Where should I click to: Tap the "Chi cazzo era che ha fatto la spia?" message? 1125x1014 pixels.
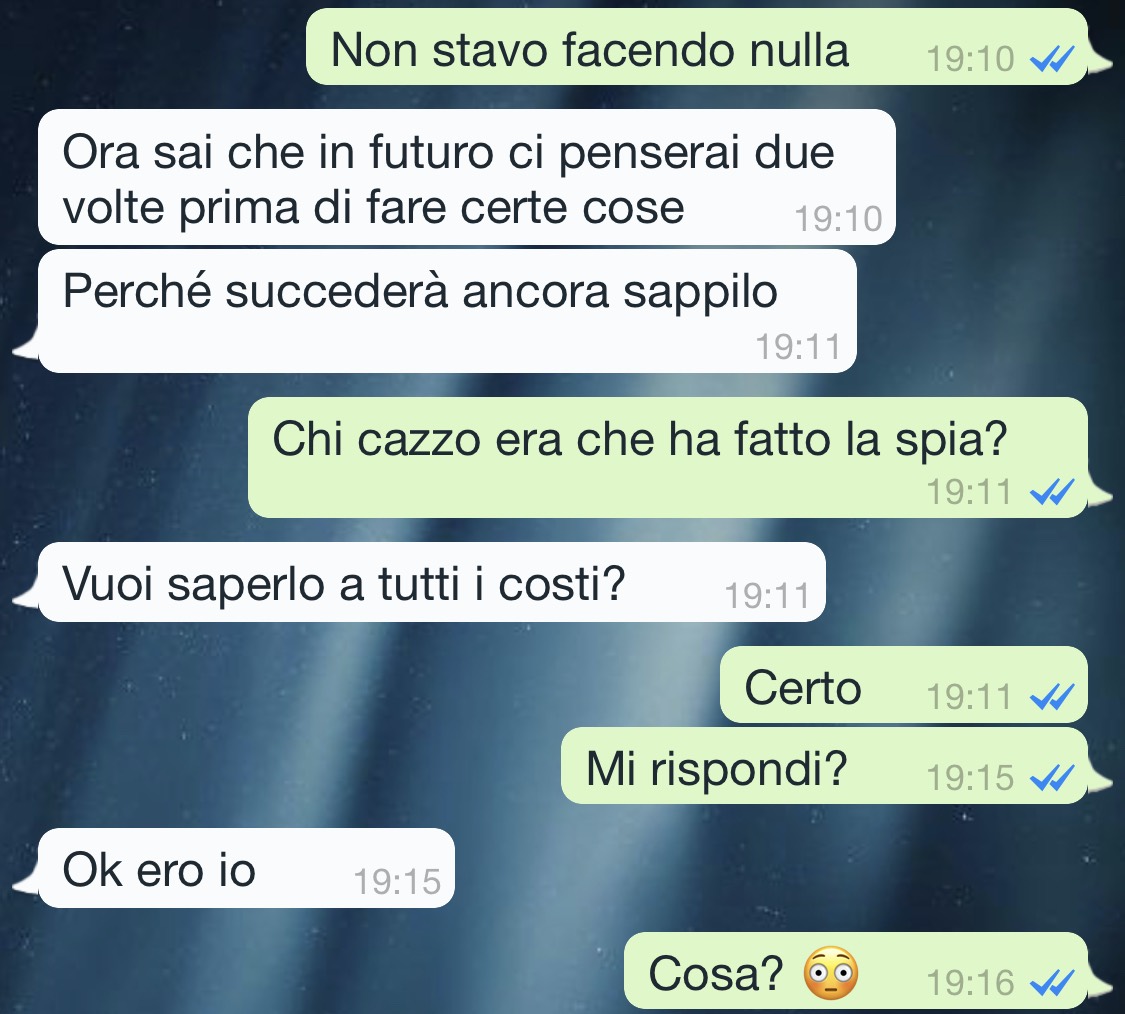(668, 457)
